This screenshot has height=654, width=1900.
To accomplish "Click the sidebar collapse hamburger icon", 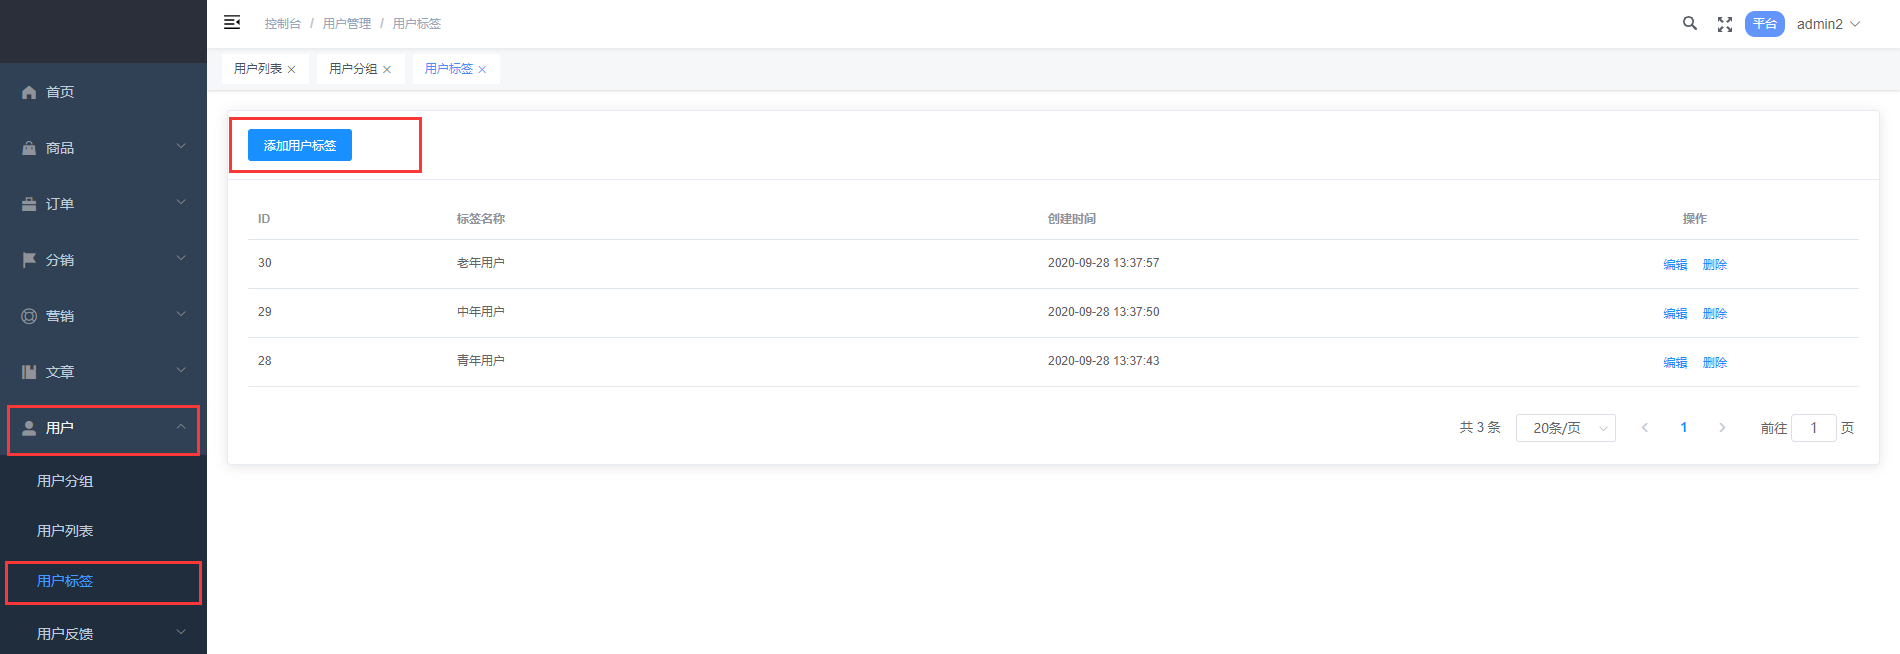I will click(232, 23).
